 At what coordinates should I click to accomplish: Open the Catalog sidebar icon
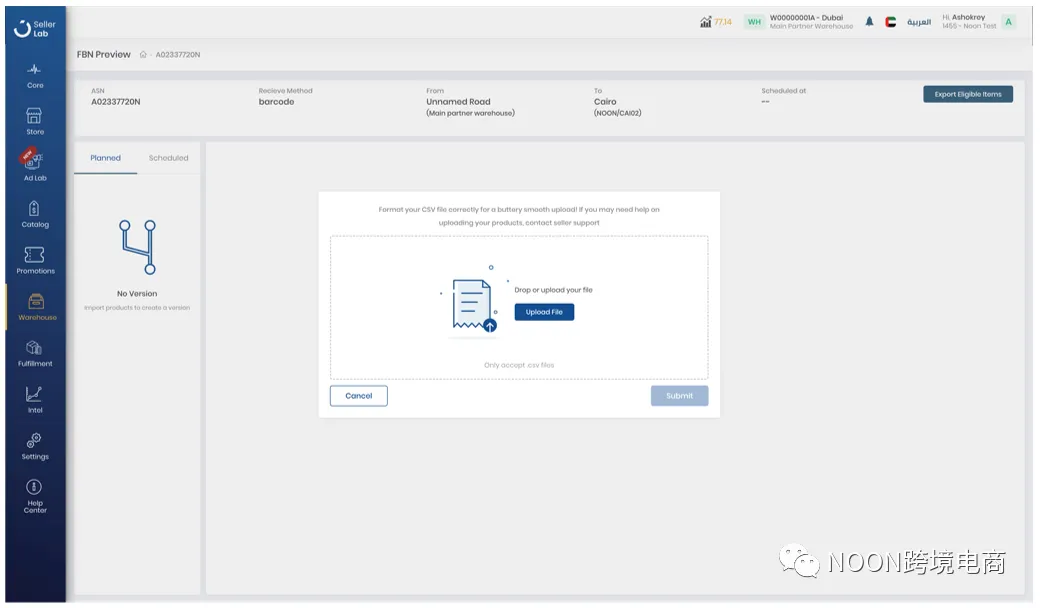tap(35, 212)
